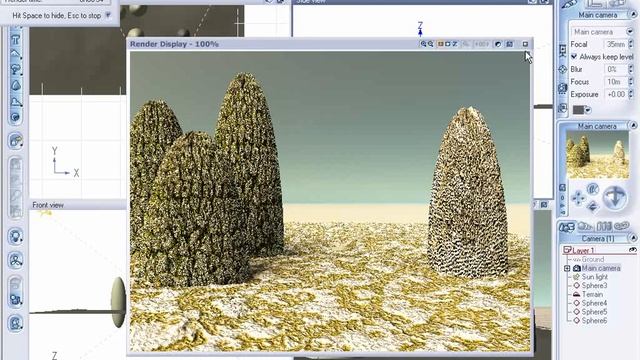This screenshot has height=360, width=640.
Task: Click the Focus 10m input field
Action: coord(616,82)
